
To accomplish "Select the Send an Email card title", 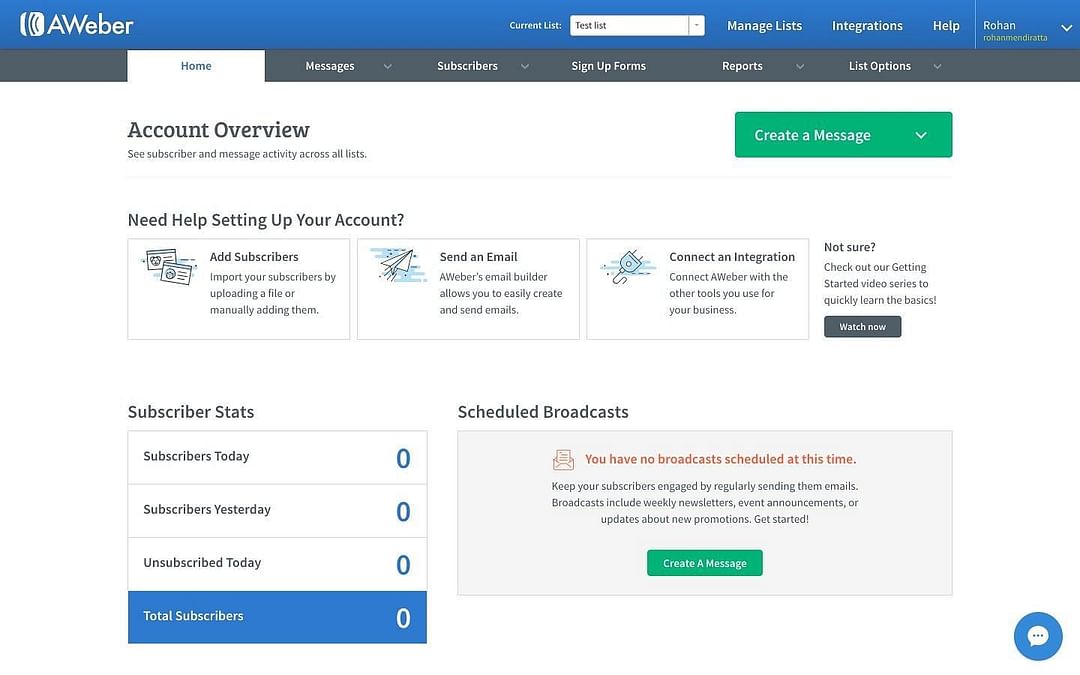I will (x=478, y=257).
